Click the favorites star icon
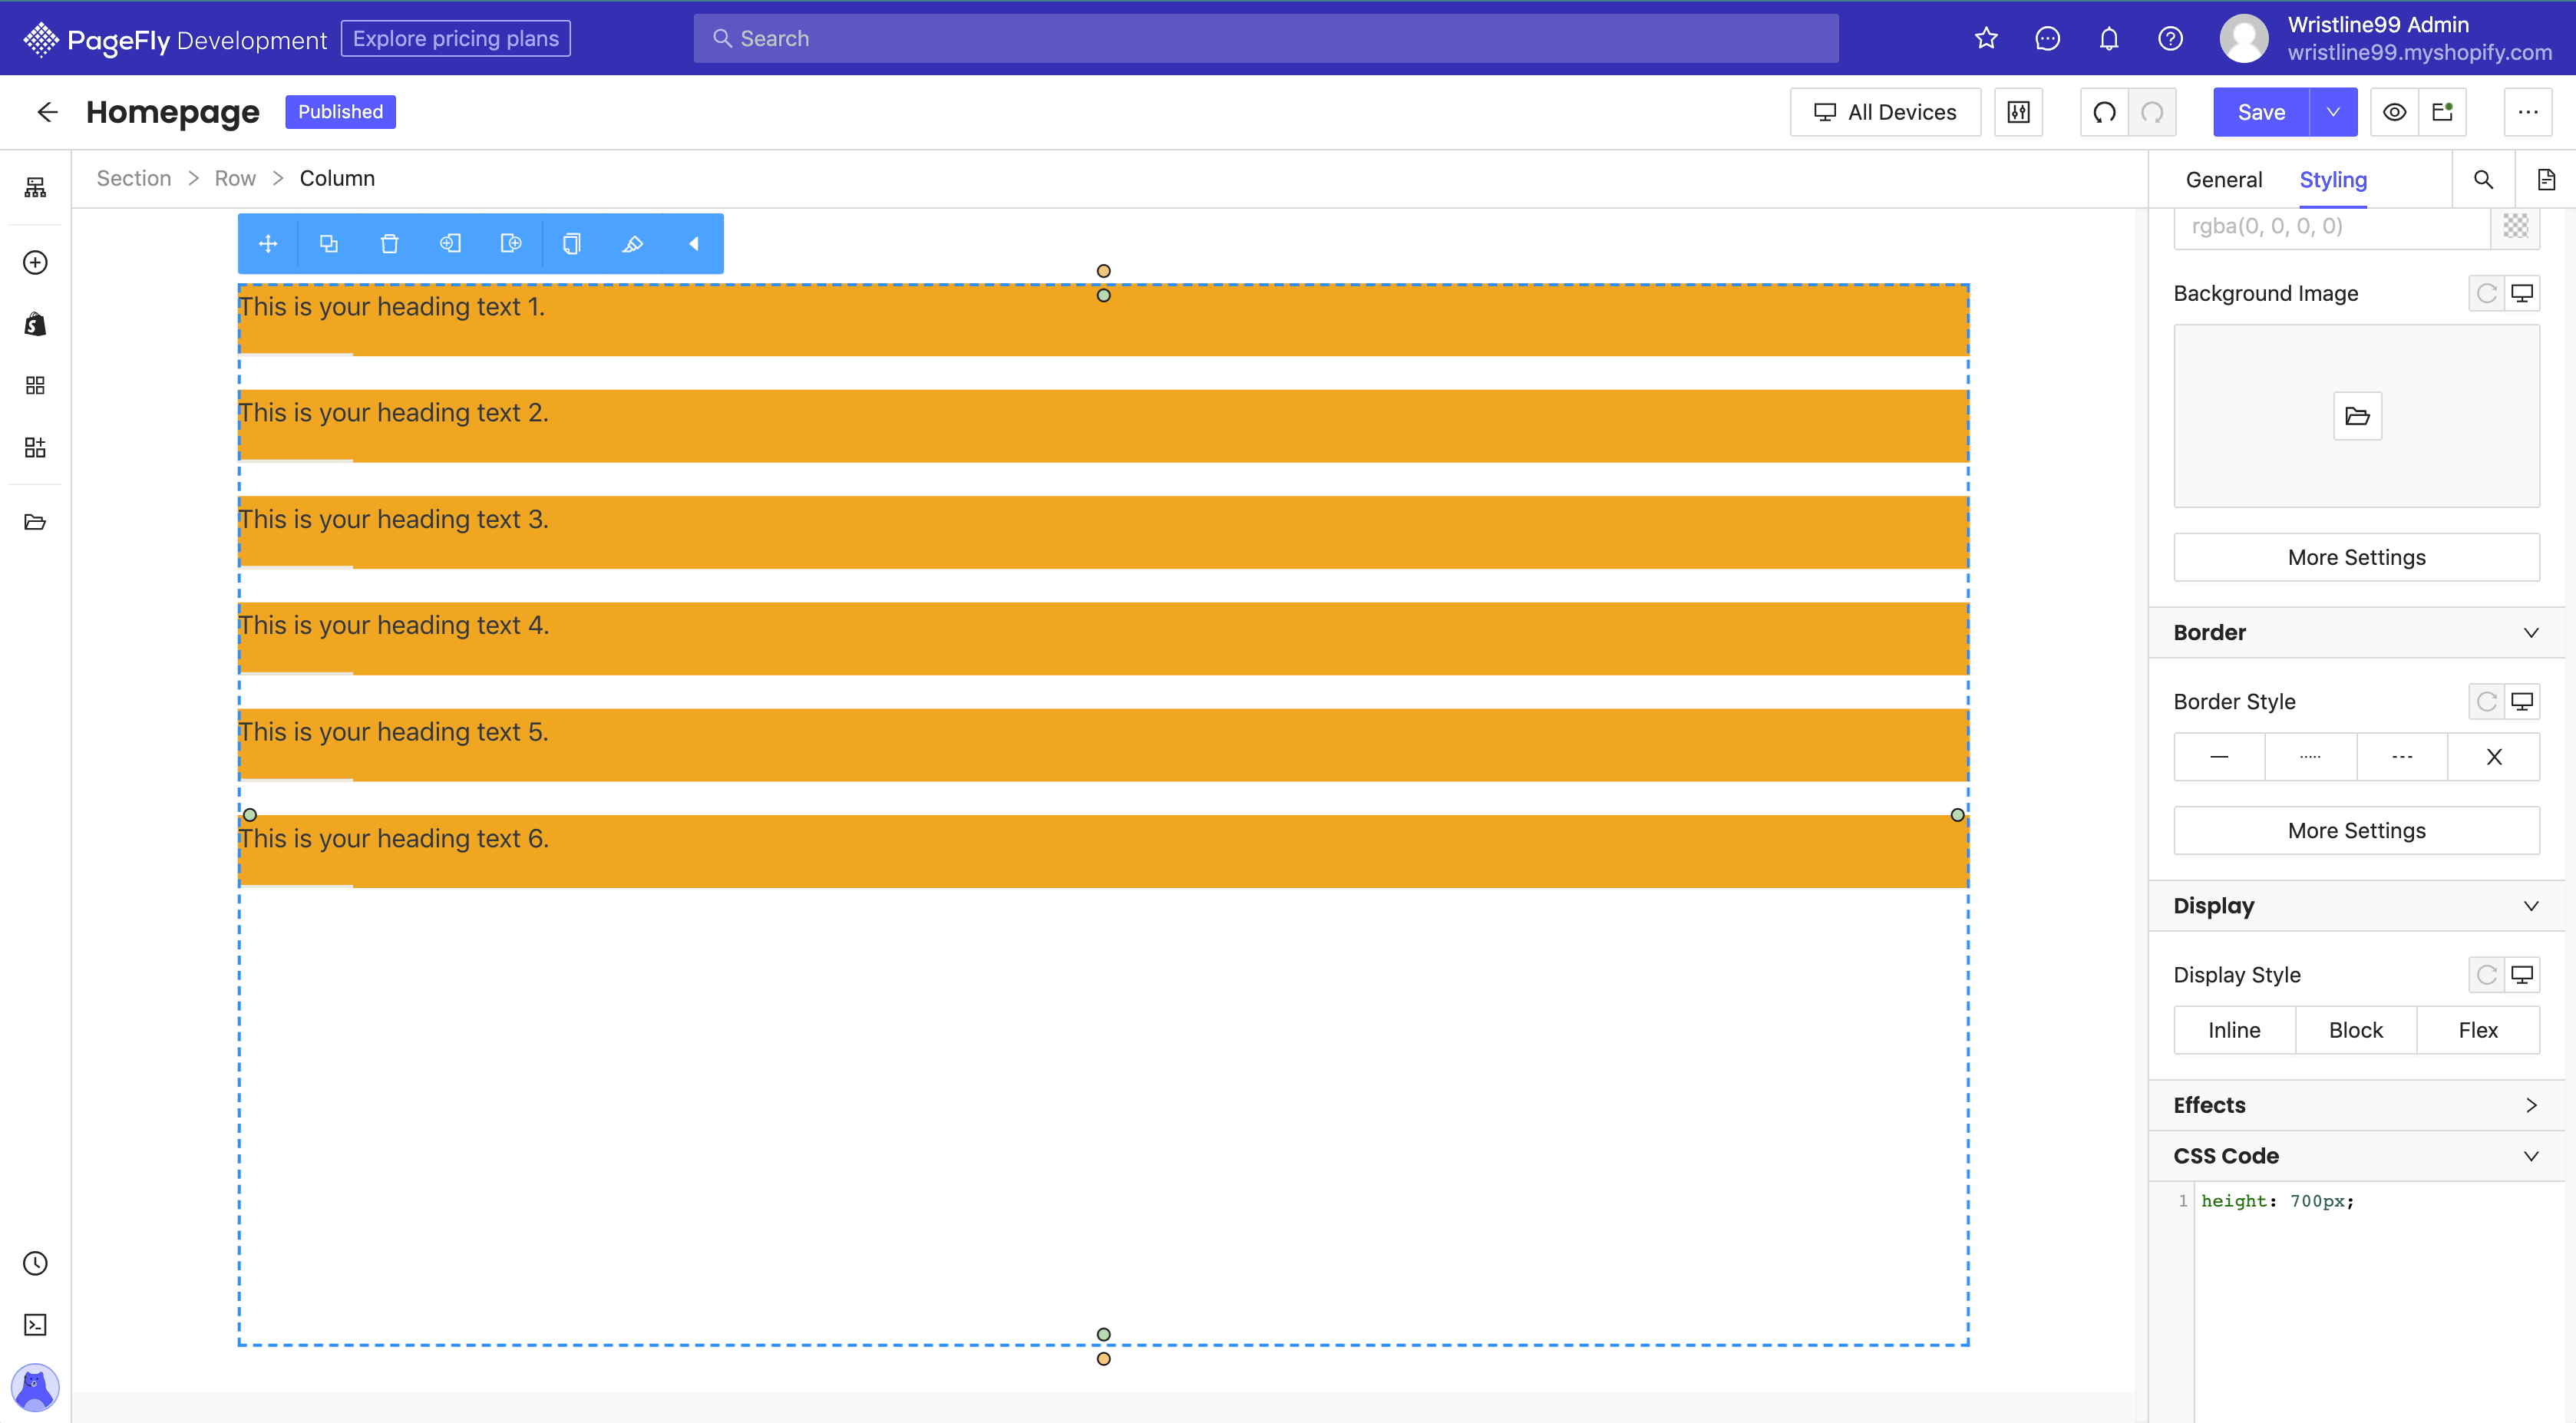Image resolution: width=2576 pixels, height=1423 pixels. 1986,38
